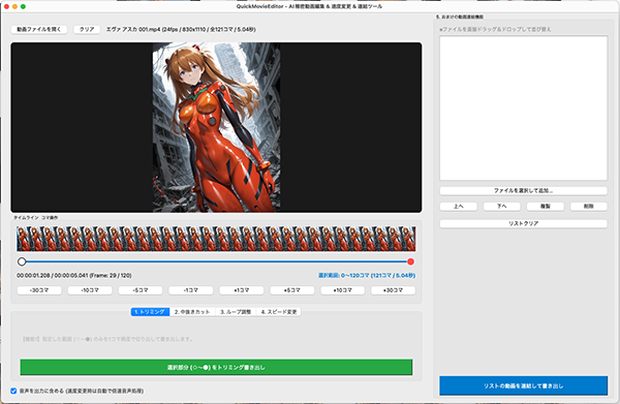Click the timecode 00:00:01.208 / 00:00:05.041 text
620x404 pixels.
pos(74,276)
